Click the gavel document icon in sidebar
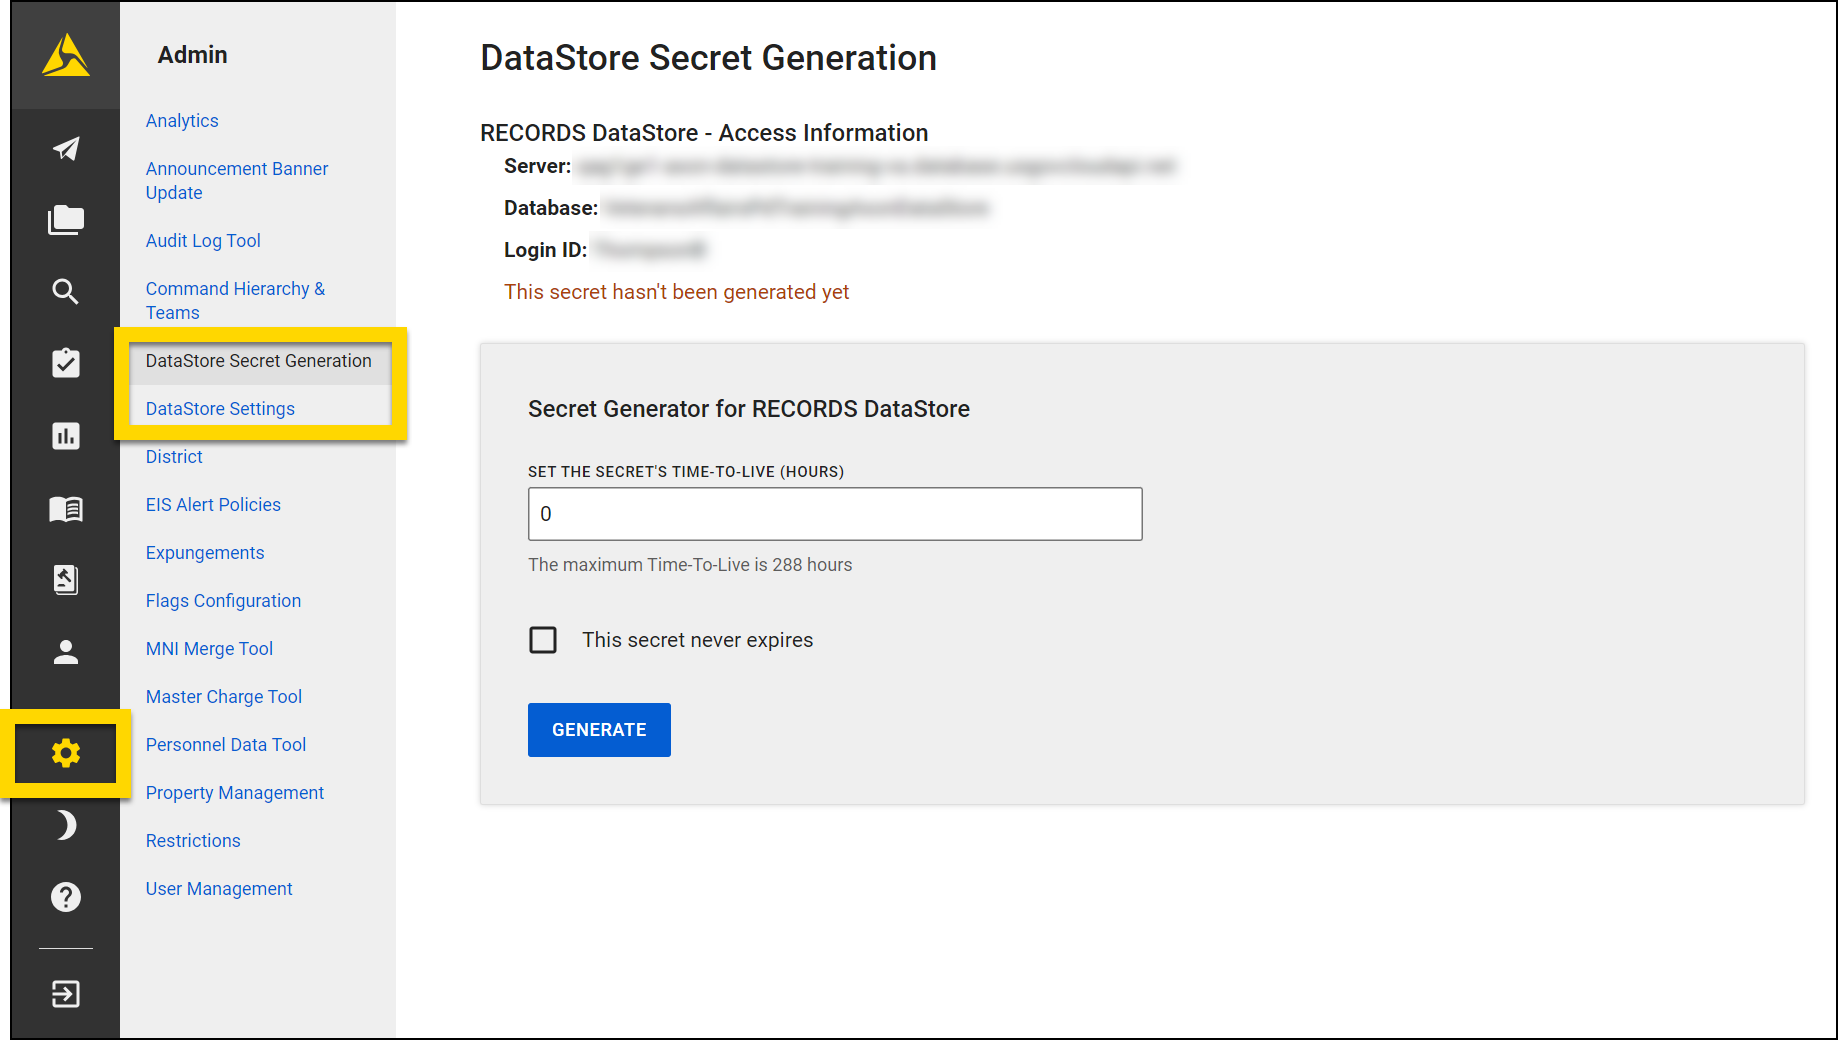Screen dimensions: 1838x1040 coord(66,580)
